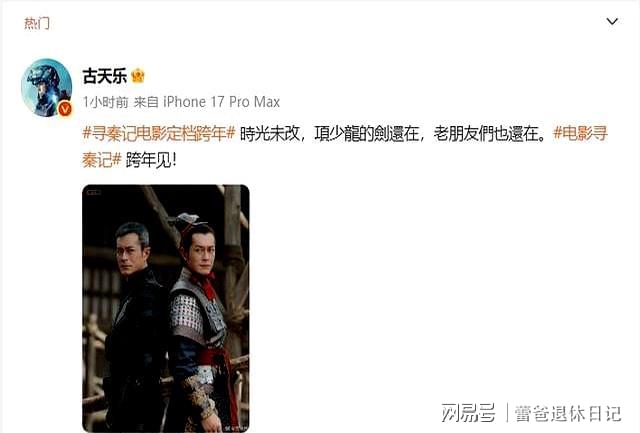This screenshot has width=640, height=433.
Task: Open the 古天乐 username link
Action: [104, 76]
